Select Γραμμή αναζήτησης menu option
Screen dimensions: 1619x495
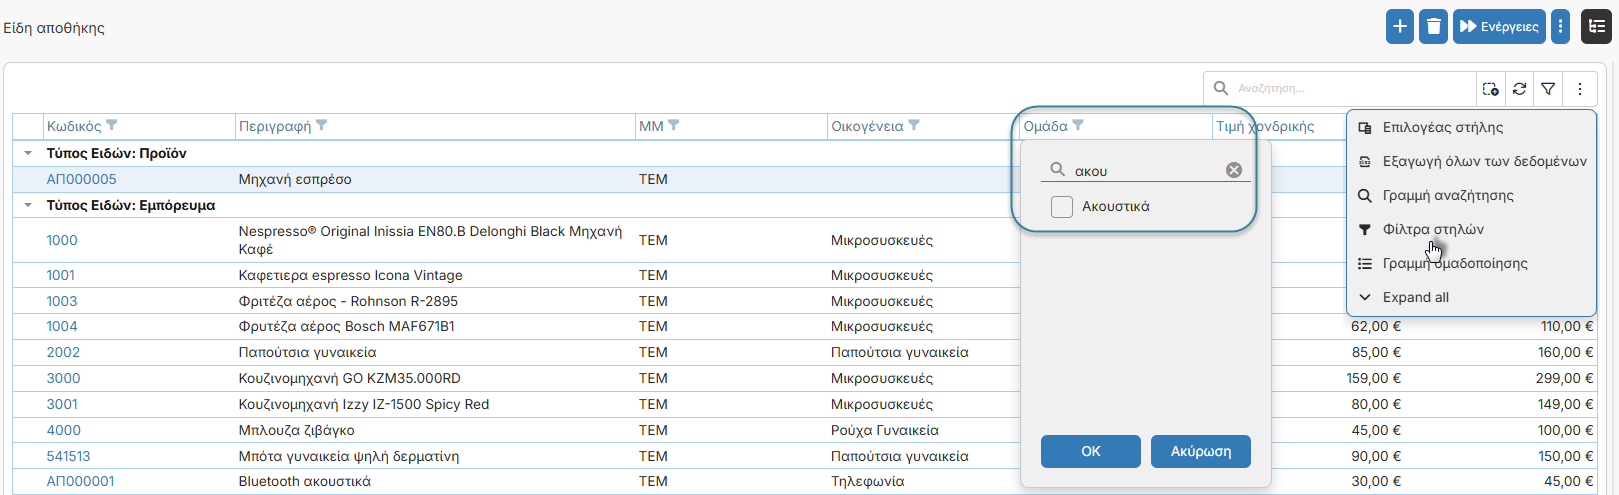[x=1471, y=195]
